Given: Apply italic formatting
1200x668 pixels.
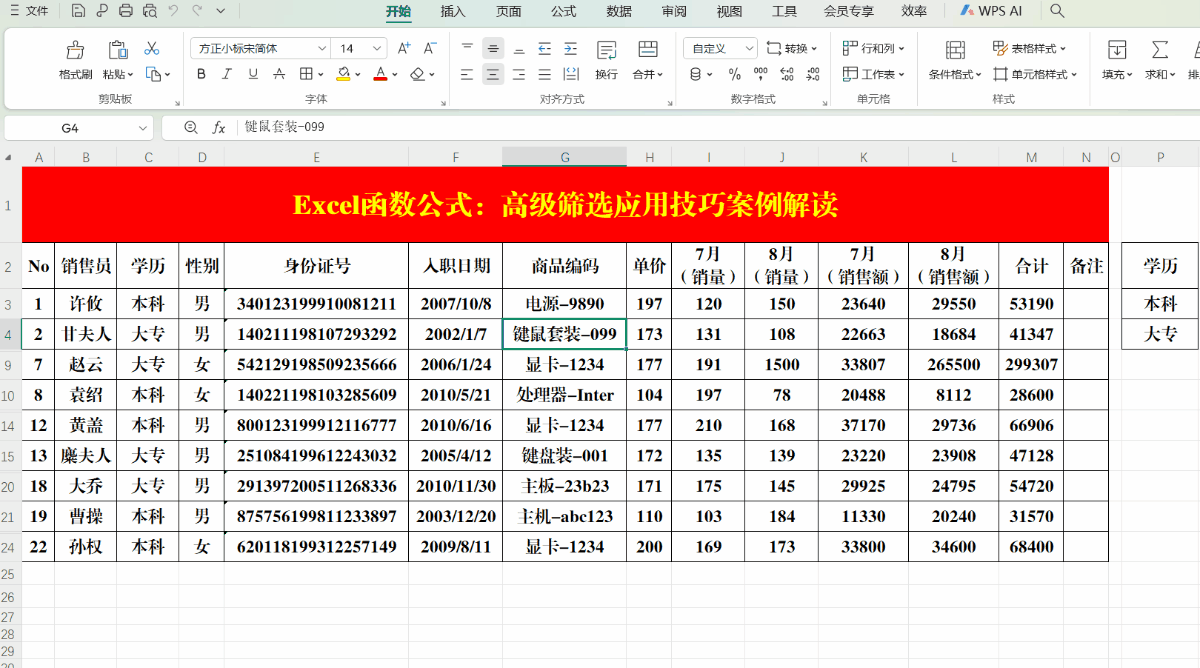Looking at the screenshot, I should tap(225, 74).
